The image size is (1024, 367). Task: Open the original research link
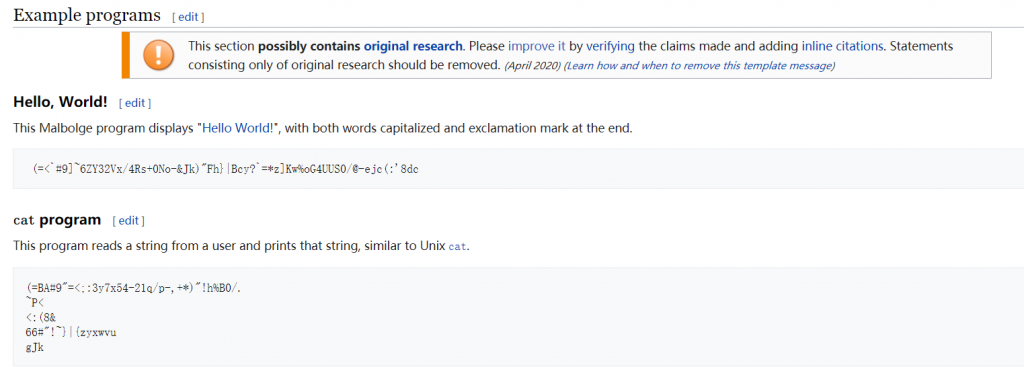click(x=413, y=46)
